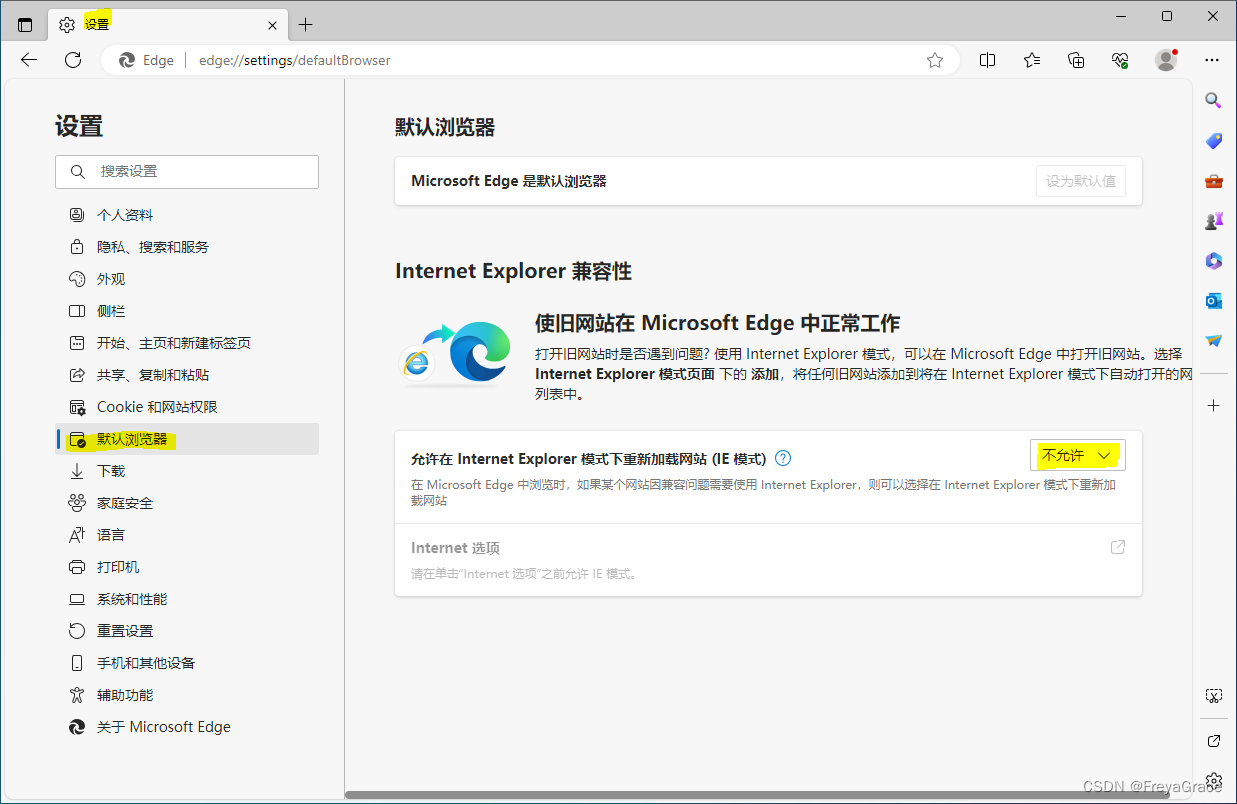
Task: Open the three-dot Settings and more menu
Action: pyautogui.click(x=1212, y=60)
